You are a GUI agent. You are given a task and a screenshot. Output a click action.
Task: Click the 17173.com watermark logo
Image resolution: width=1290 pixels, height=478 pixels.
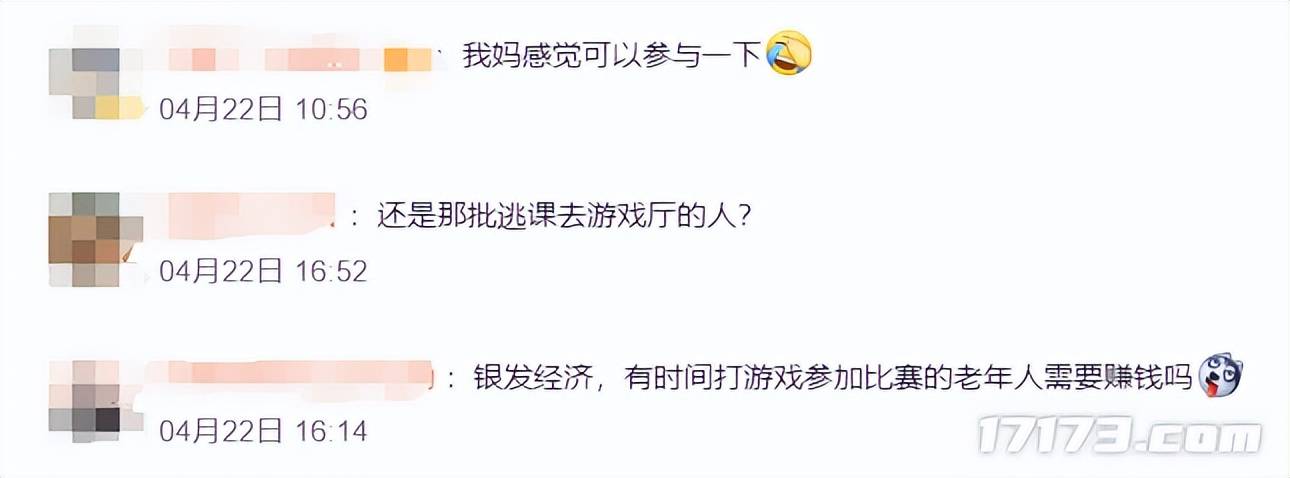pyautogui.click(x=1119, y=437)
